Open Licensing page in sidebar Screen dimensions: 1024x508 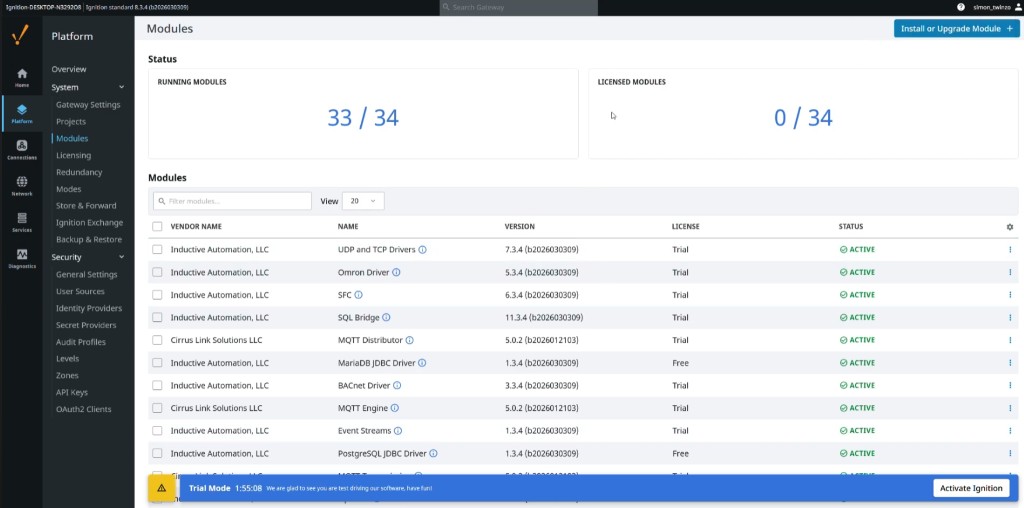tap(73, 155)
